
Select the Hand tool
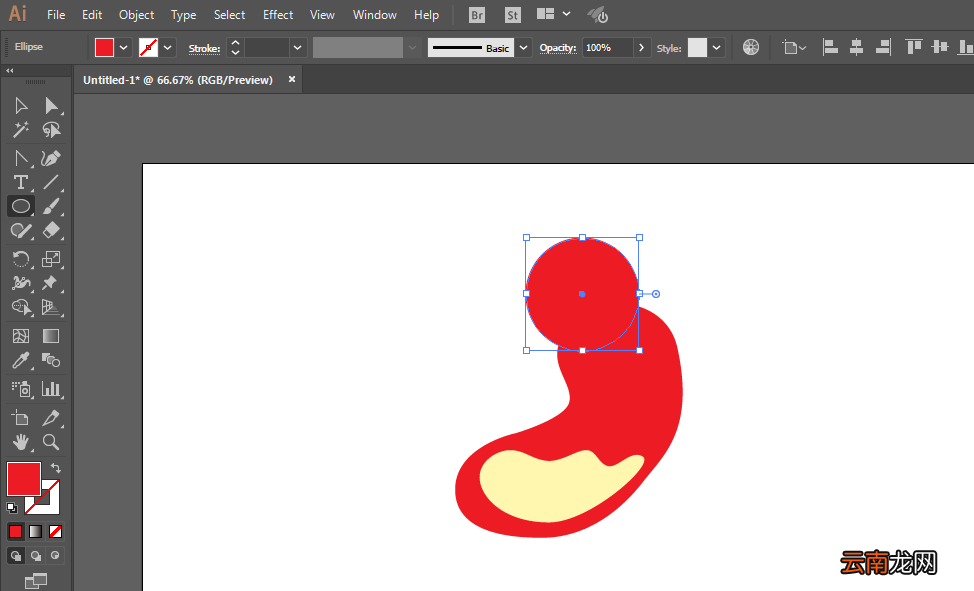(x=20, y=442)
